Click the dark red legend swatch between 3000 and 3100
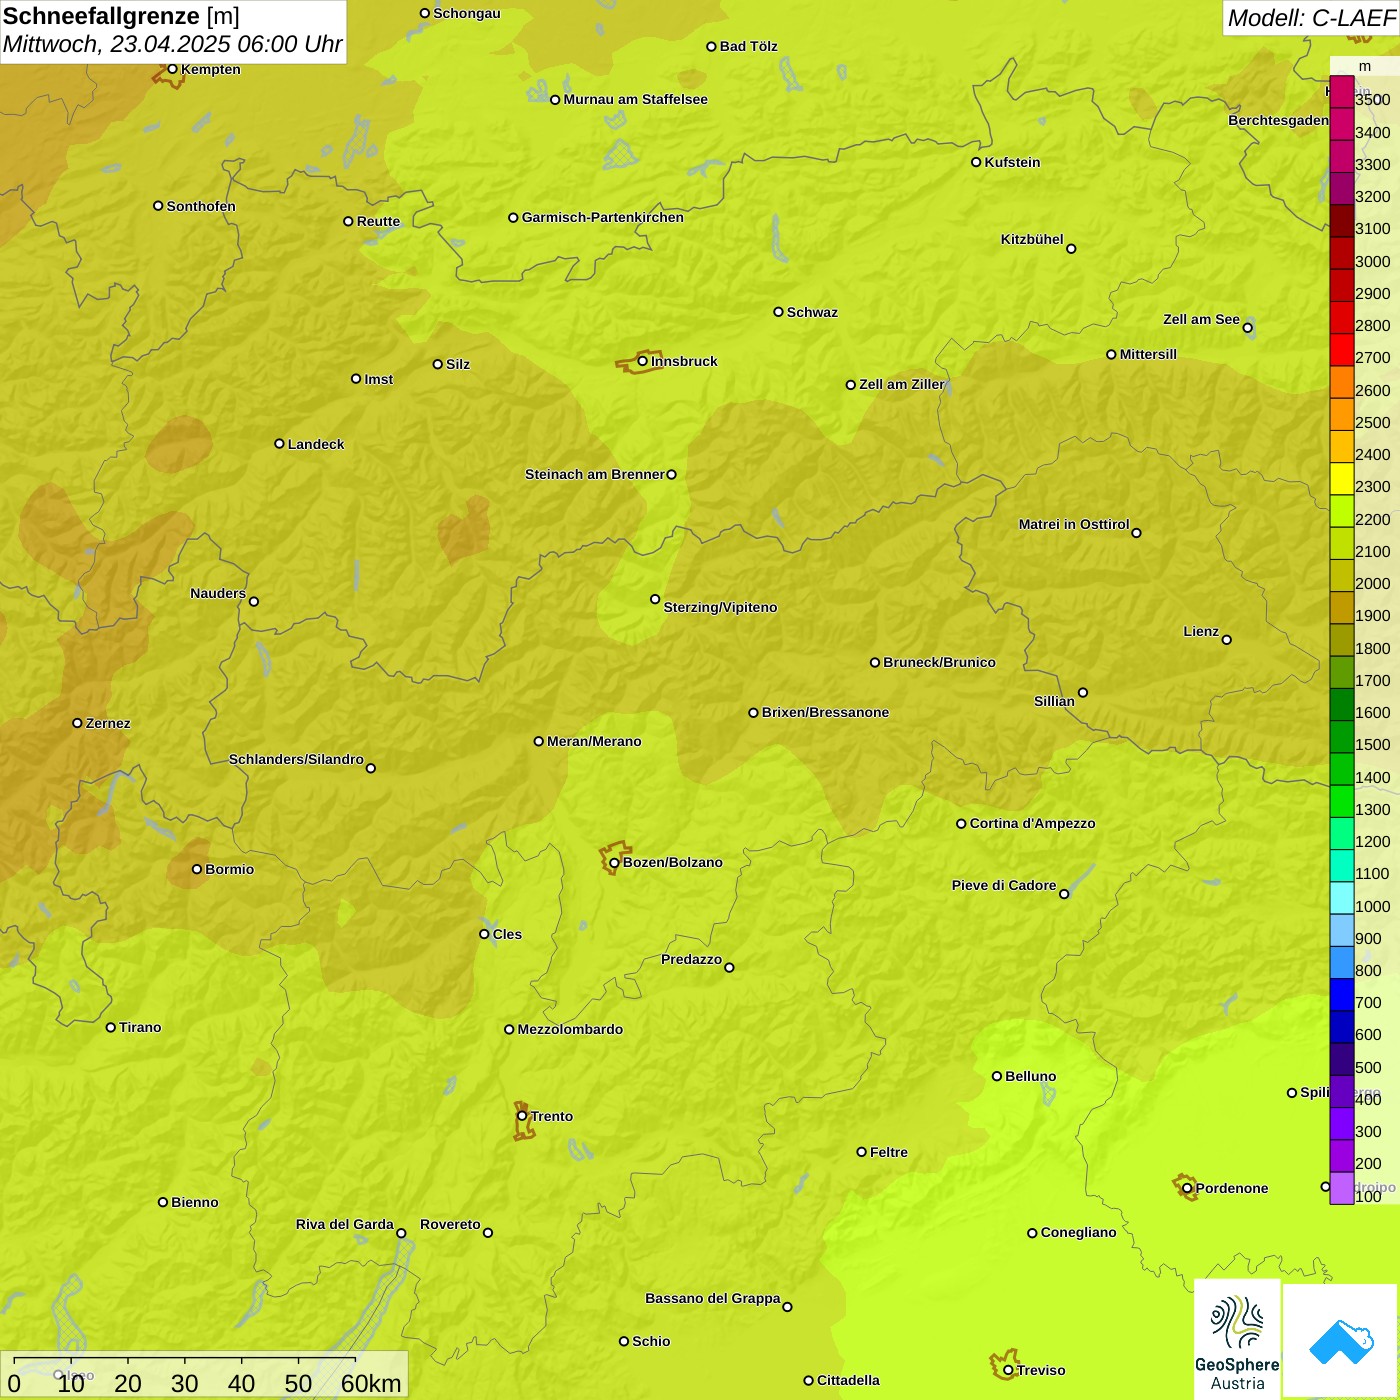 click(x=1342, y=252)
